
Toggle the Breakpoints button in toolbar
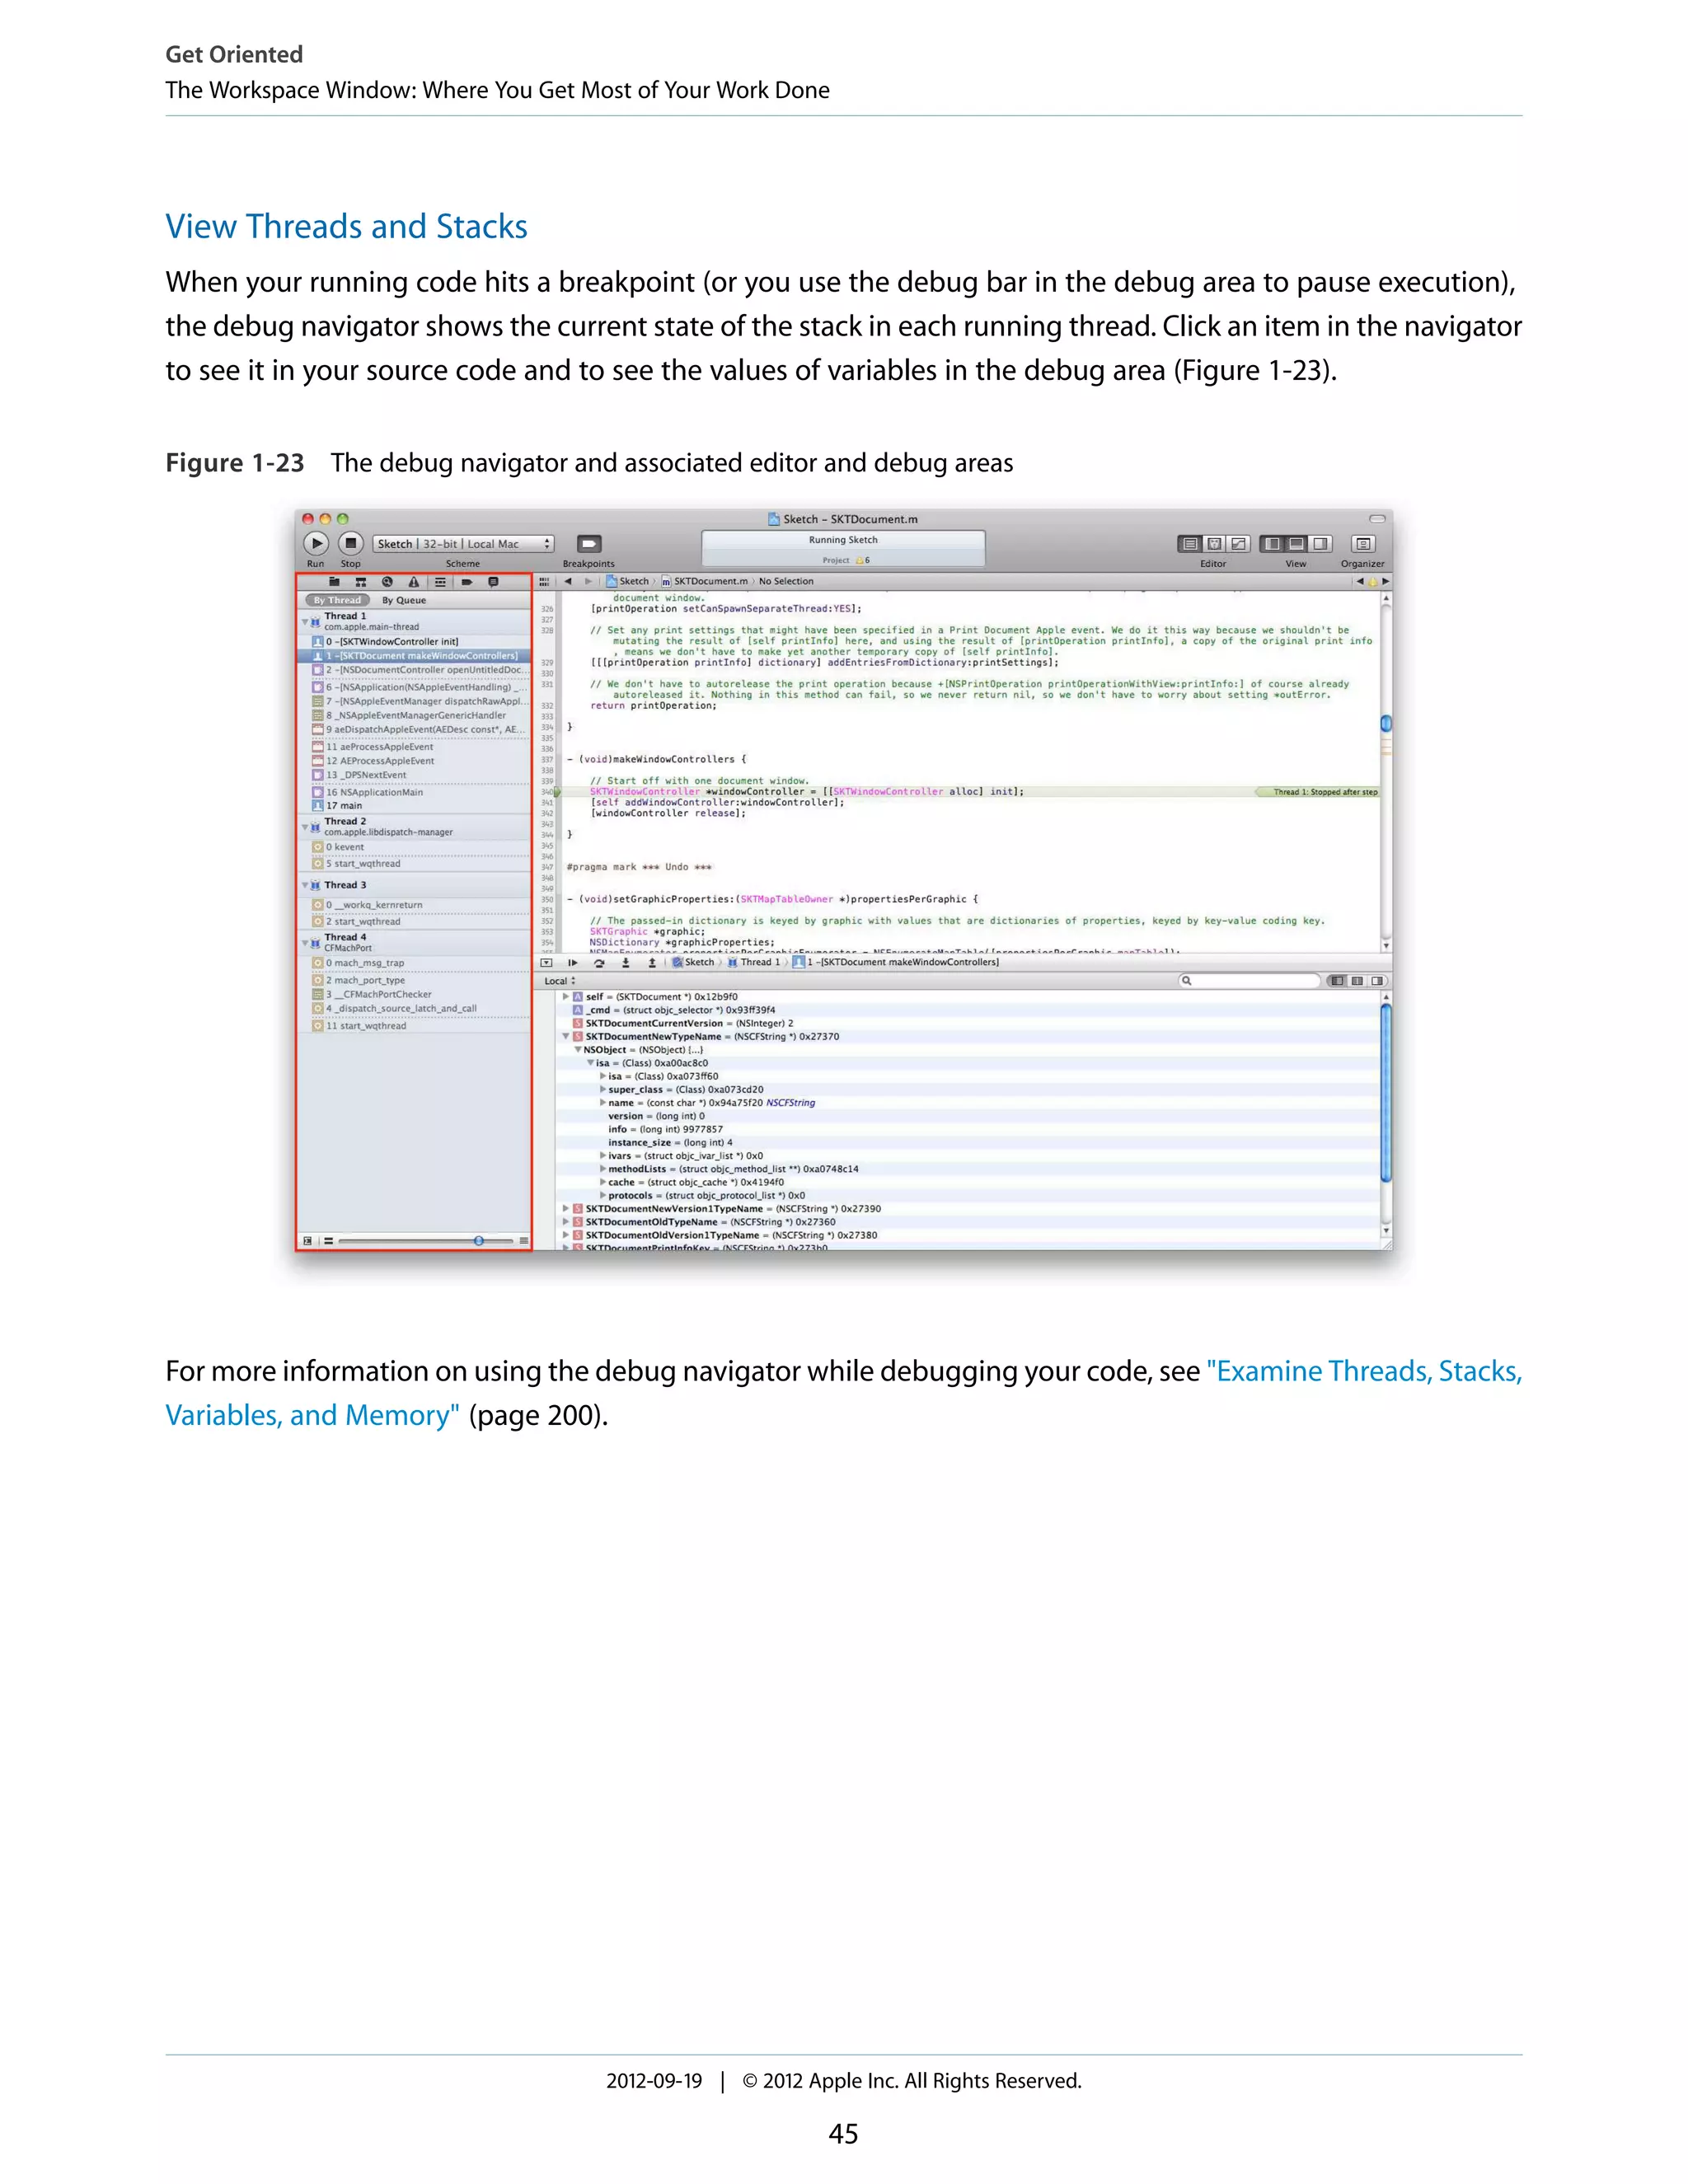tap(589, 543)
